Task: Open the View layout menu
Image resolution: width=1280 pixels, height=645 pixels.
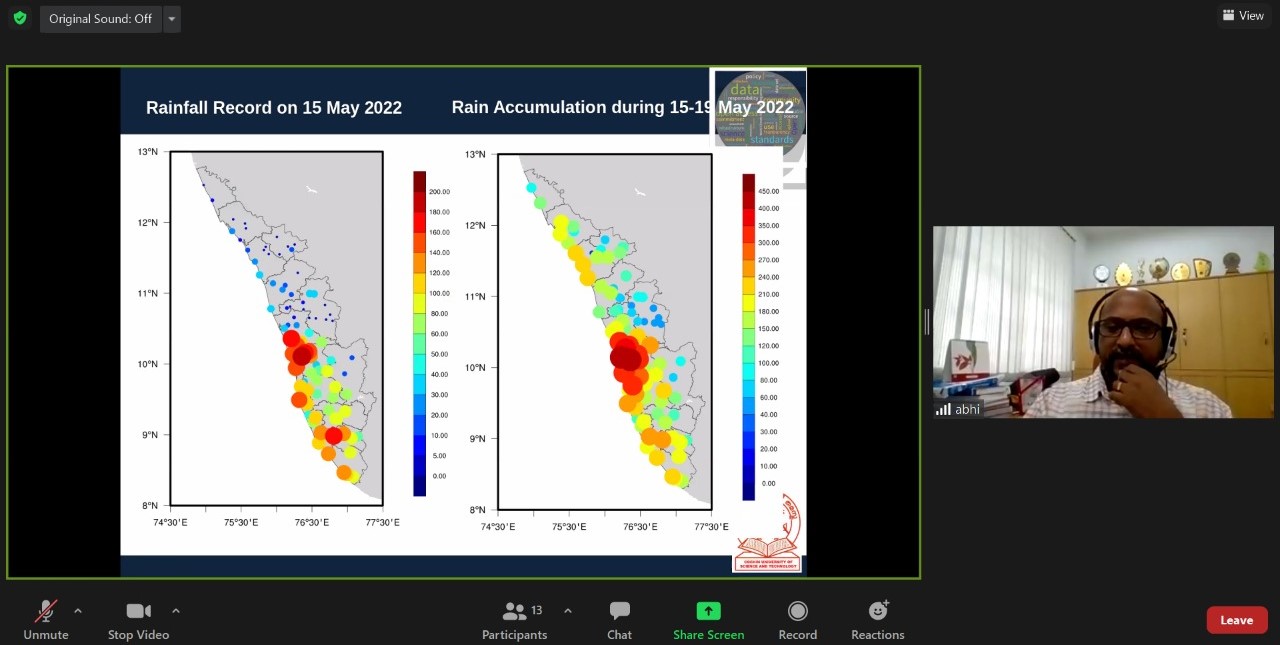Action: (x=1243, y=16)
